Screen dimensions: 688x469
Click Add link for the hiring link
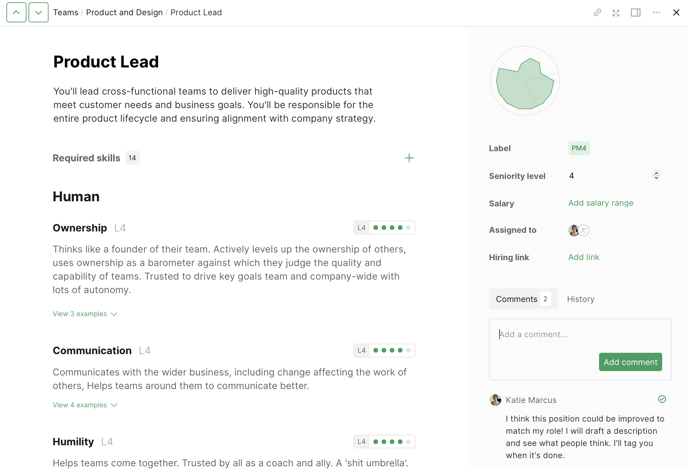[584, 257]
